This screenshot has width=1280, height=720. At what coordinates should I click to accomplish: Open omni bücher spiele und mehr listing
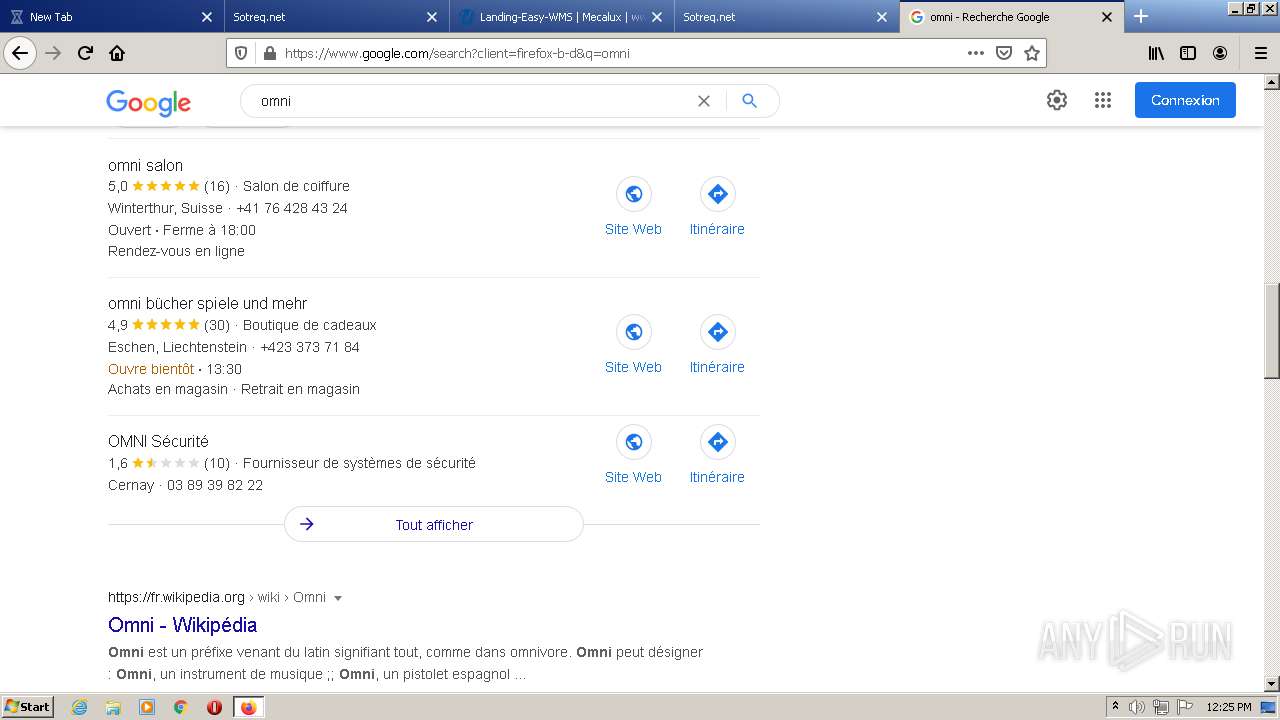[207, 303]
